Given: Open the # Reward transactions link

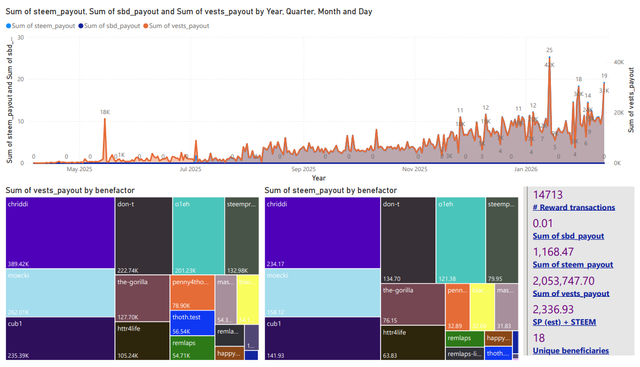Looking at the screenshot, I should click(573, 207).
